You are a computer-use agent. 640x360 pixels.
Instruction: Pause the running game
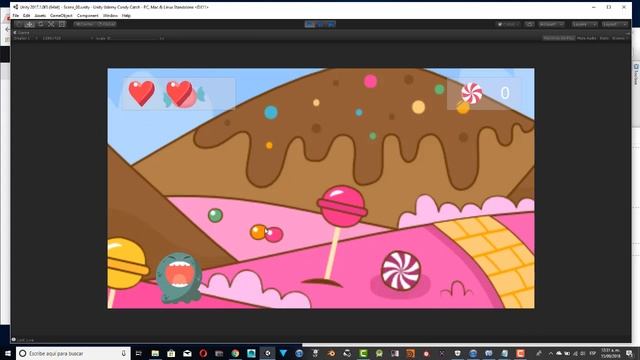click(320, 24)
